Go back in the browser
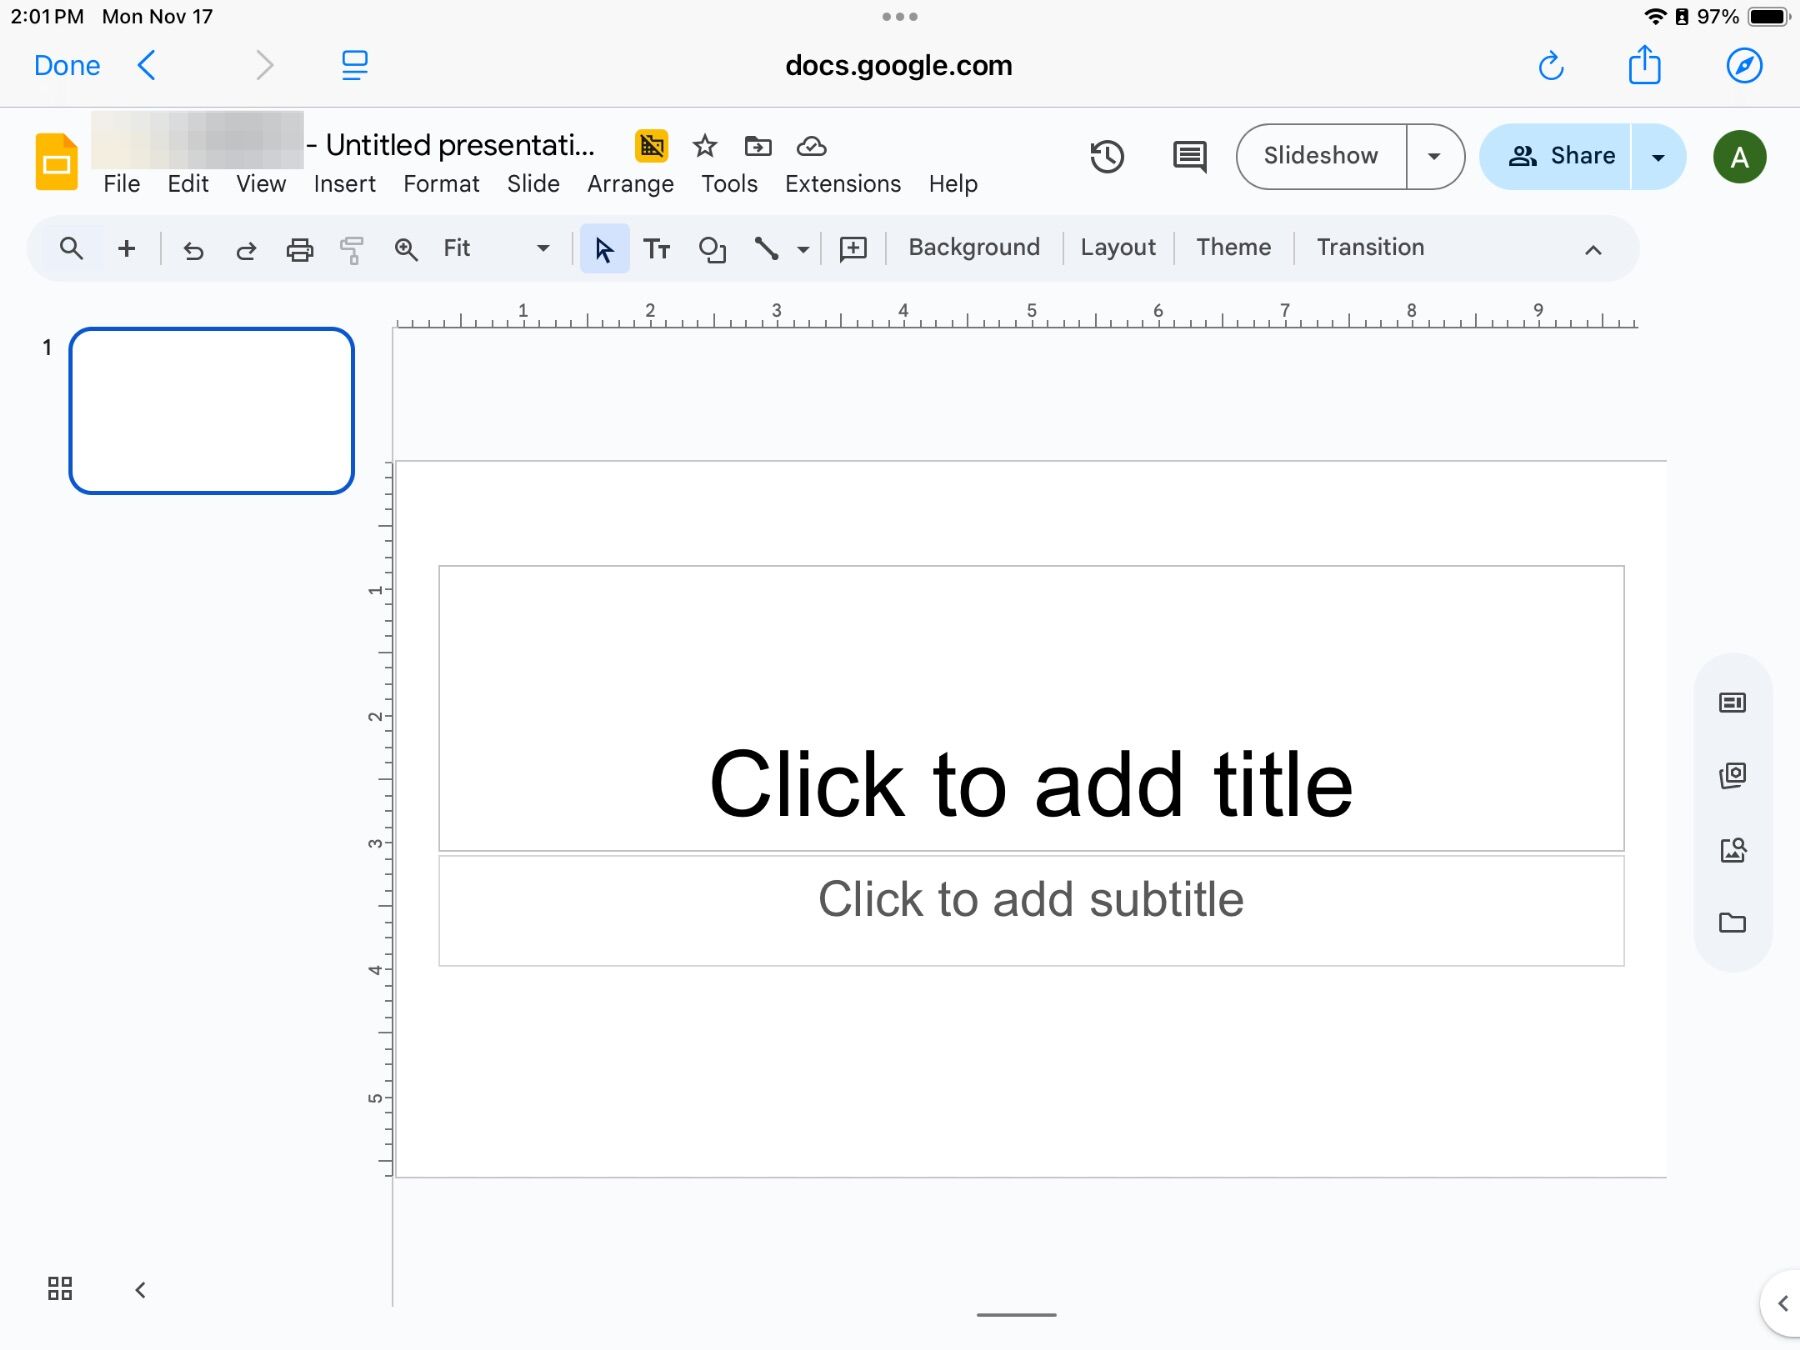Viewport: 1800px width, 1350px height. point(146,66)
